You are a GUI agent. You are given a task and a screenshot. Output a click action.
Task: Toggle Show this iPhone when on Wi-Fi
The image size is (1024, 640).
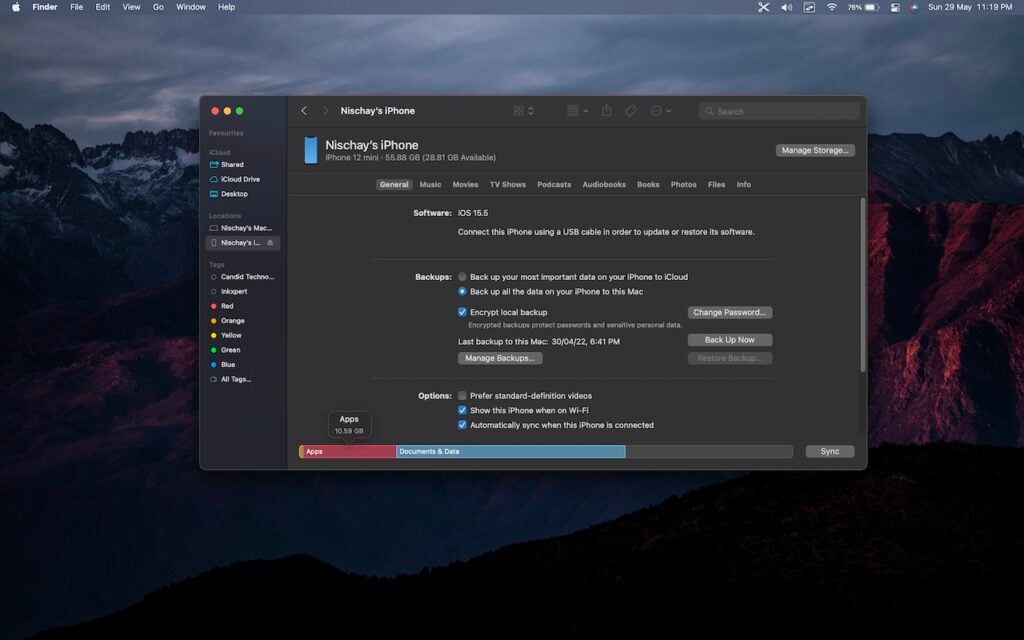click(x=462, y=411)
